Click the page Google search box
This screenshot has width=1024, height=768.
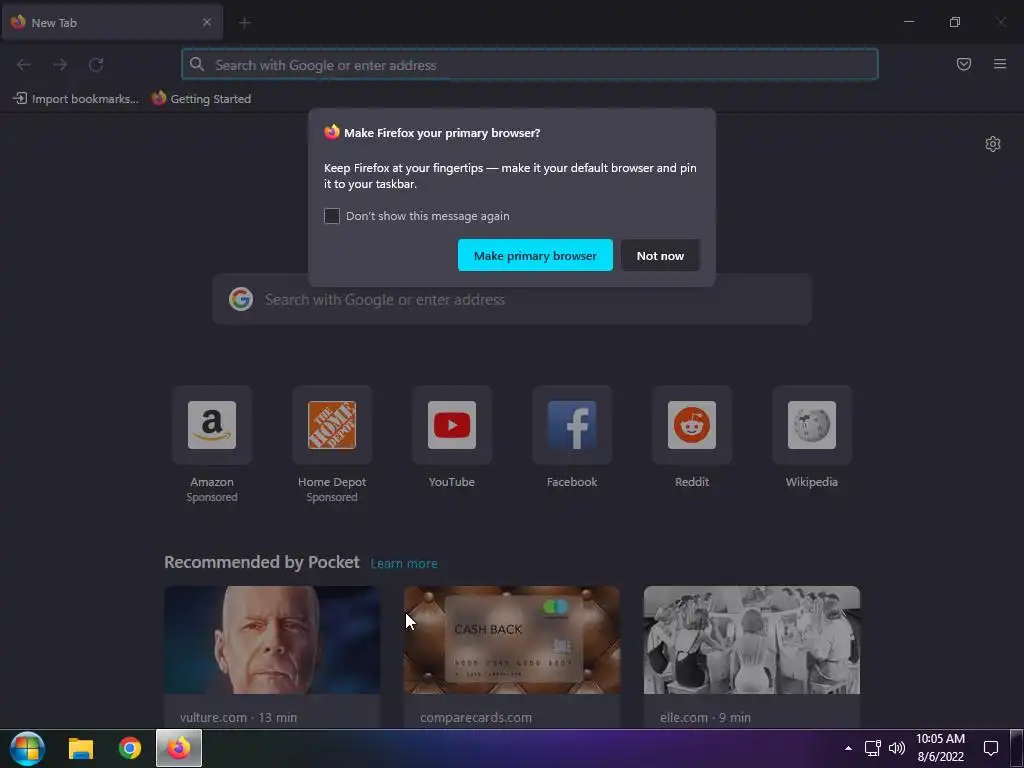pos(512,300)
